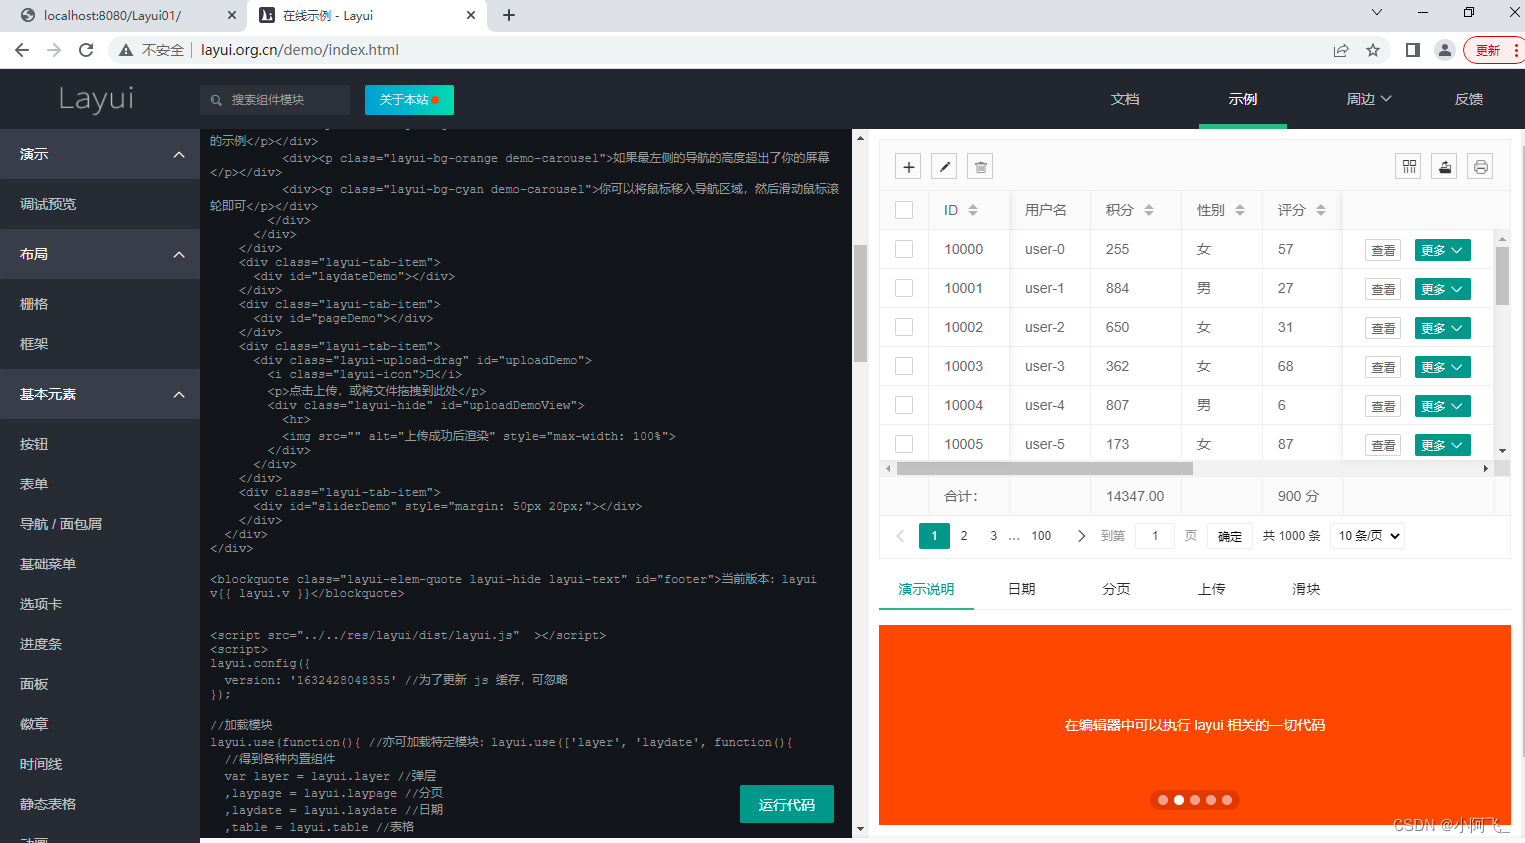Open the 文档 item in the top navigation
1525x843 pixels.
(1124, 99)
